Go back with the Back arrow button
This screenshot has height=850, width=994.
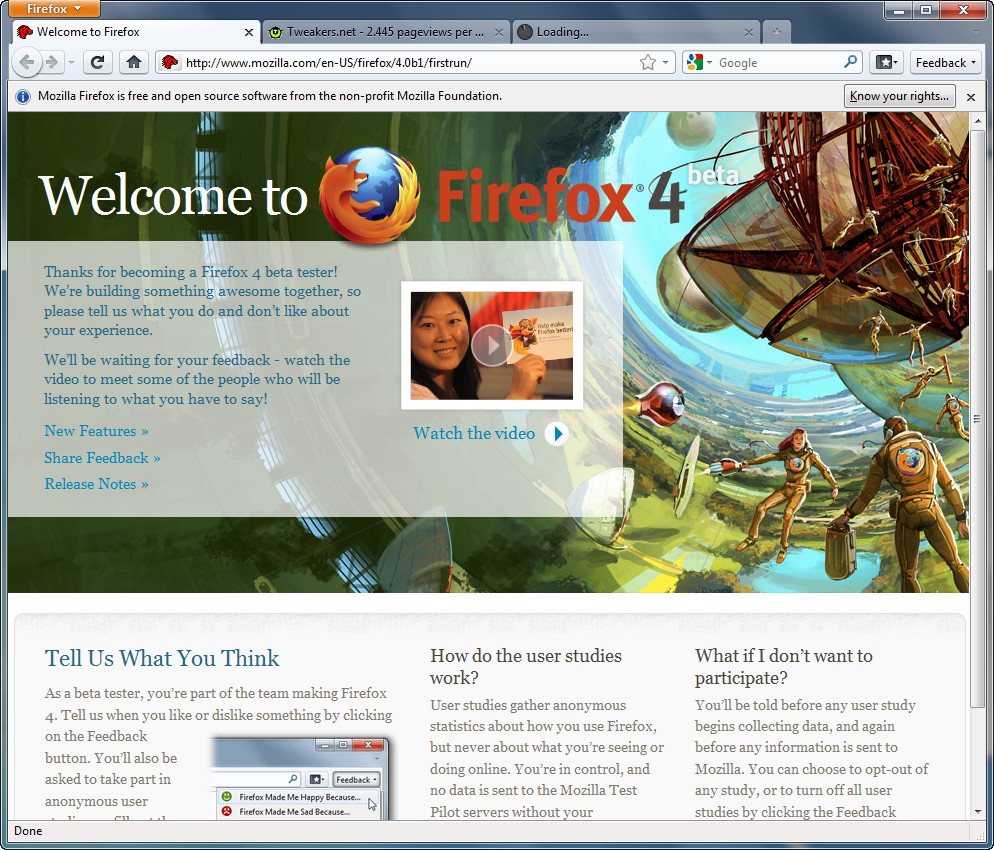[26, 62]
